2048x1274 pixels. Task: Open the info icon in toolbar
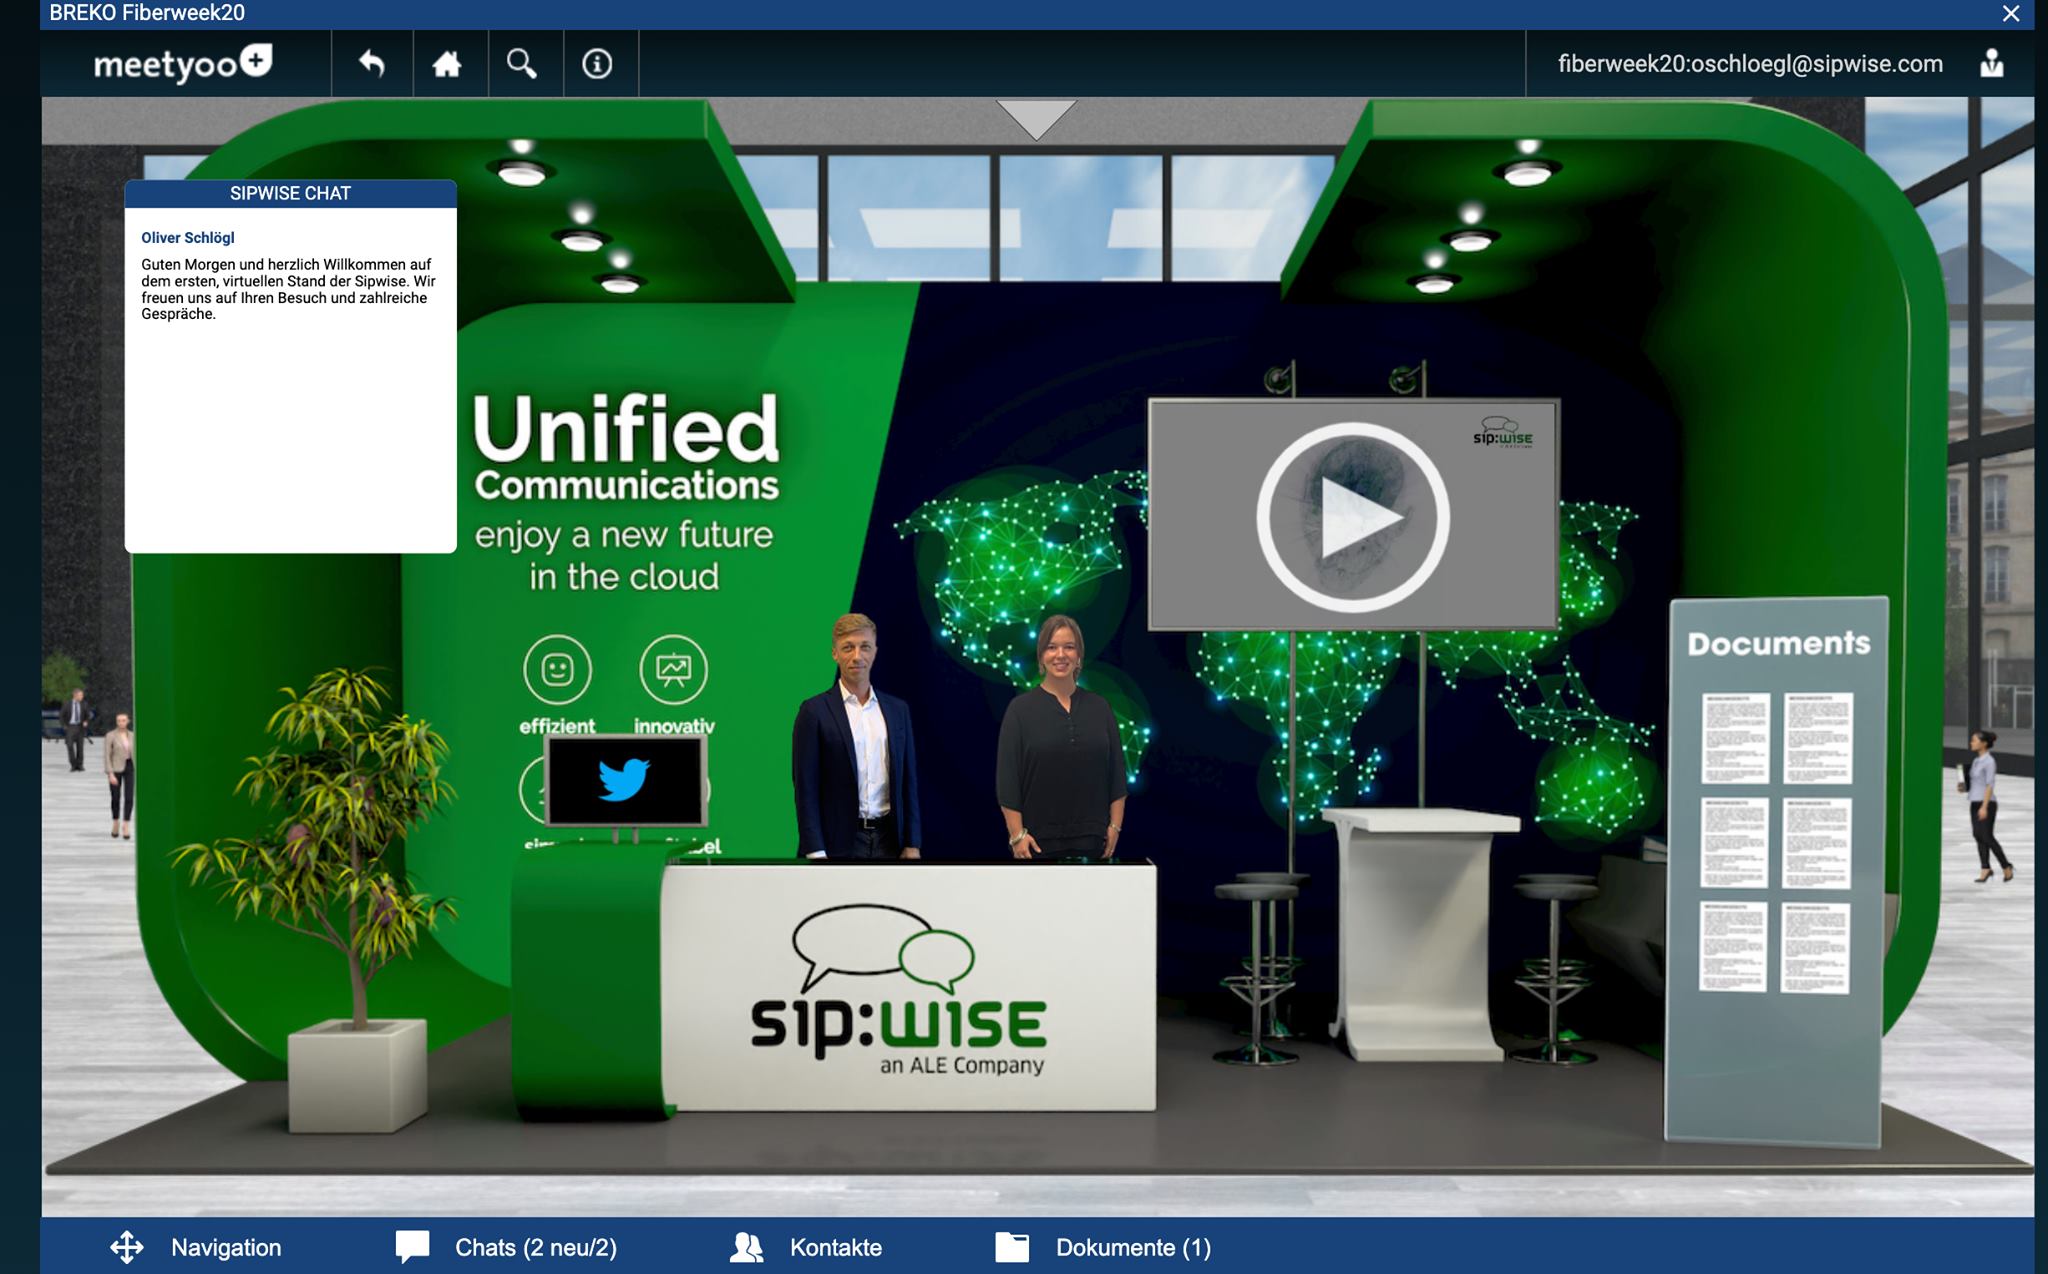(x=597, y=64)
